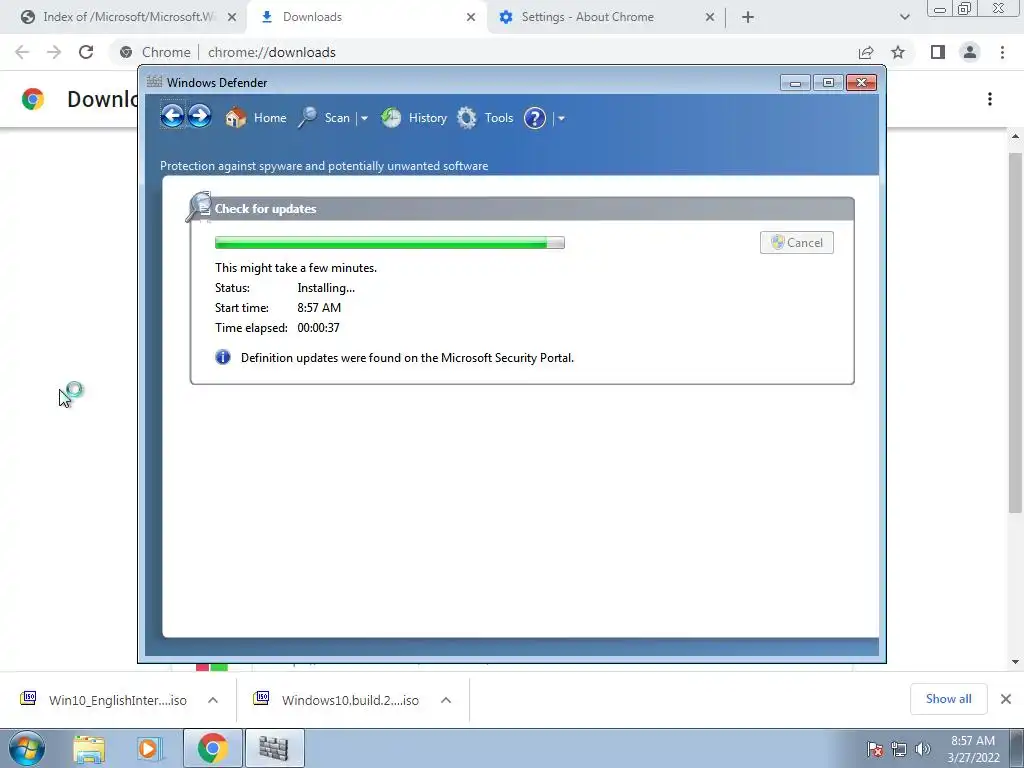The image size is (1024, 768).
Task: Click the update progress bar
Action: click(x=390, y=243)
